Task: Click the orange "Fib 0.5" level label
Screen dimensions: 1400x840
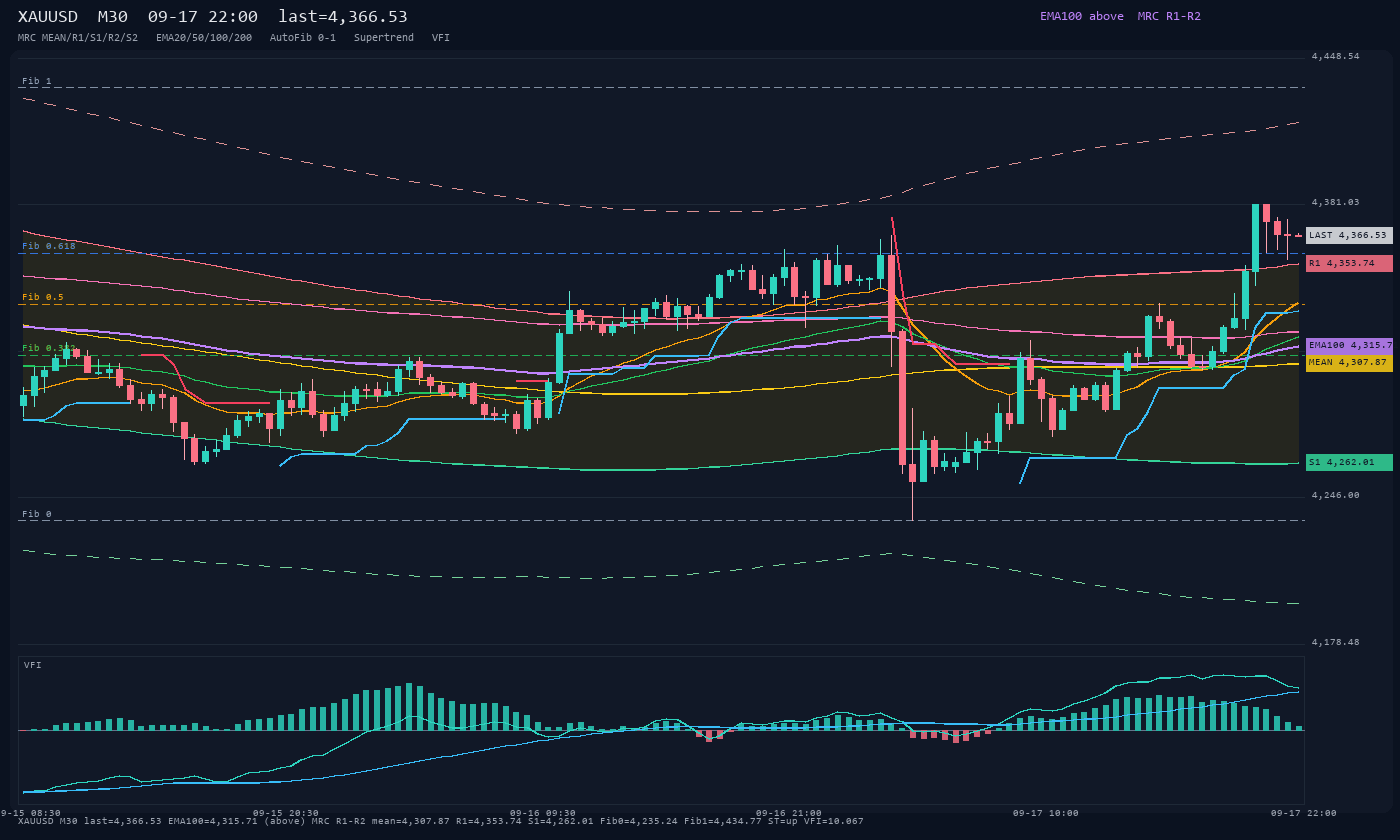Action: [x=43, y=297]
